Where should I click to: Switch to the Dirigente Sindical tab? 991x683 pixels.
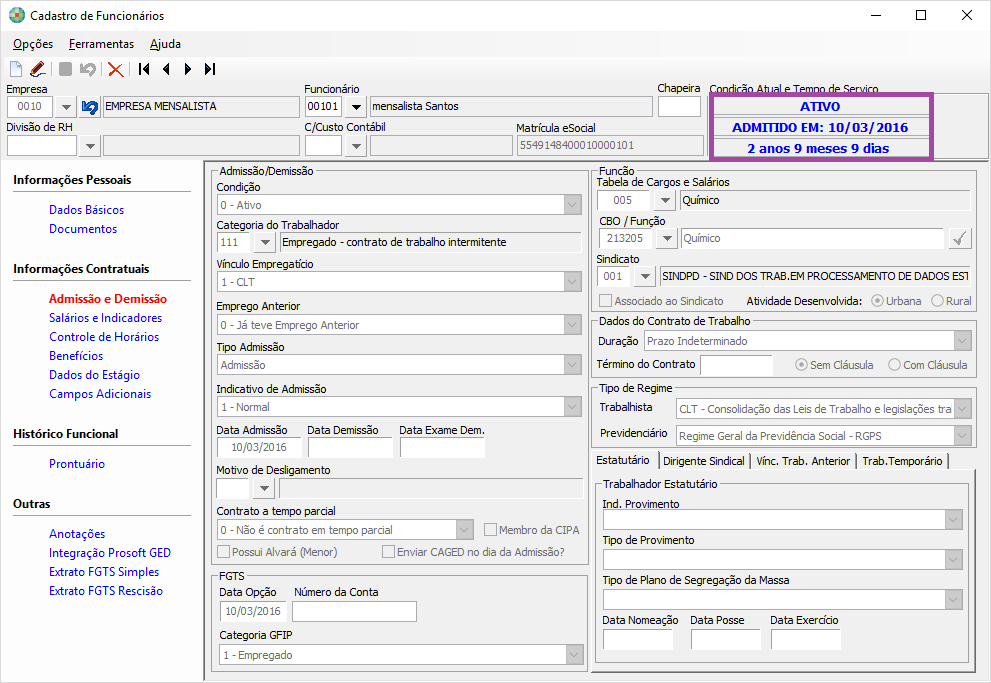(x=703, y=461)
